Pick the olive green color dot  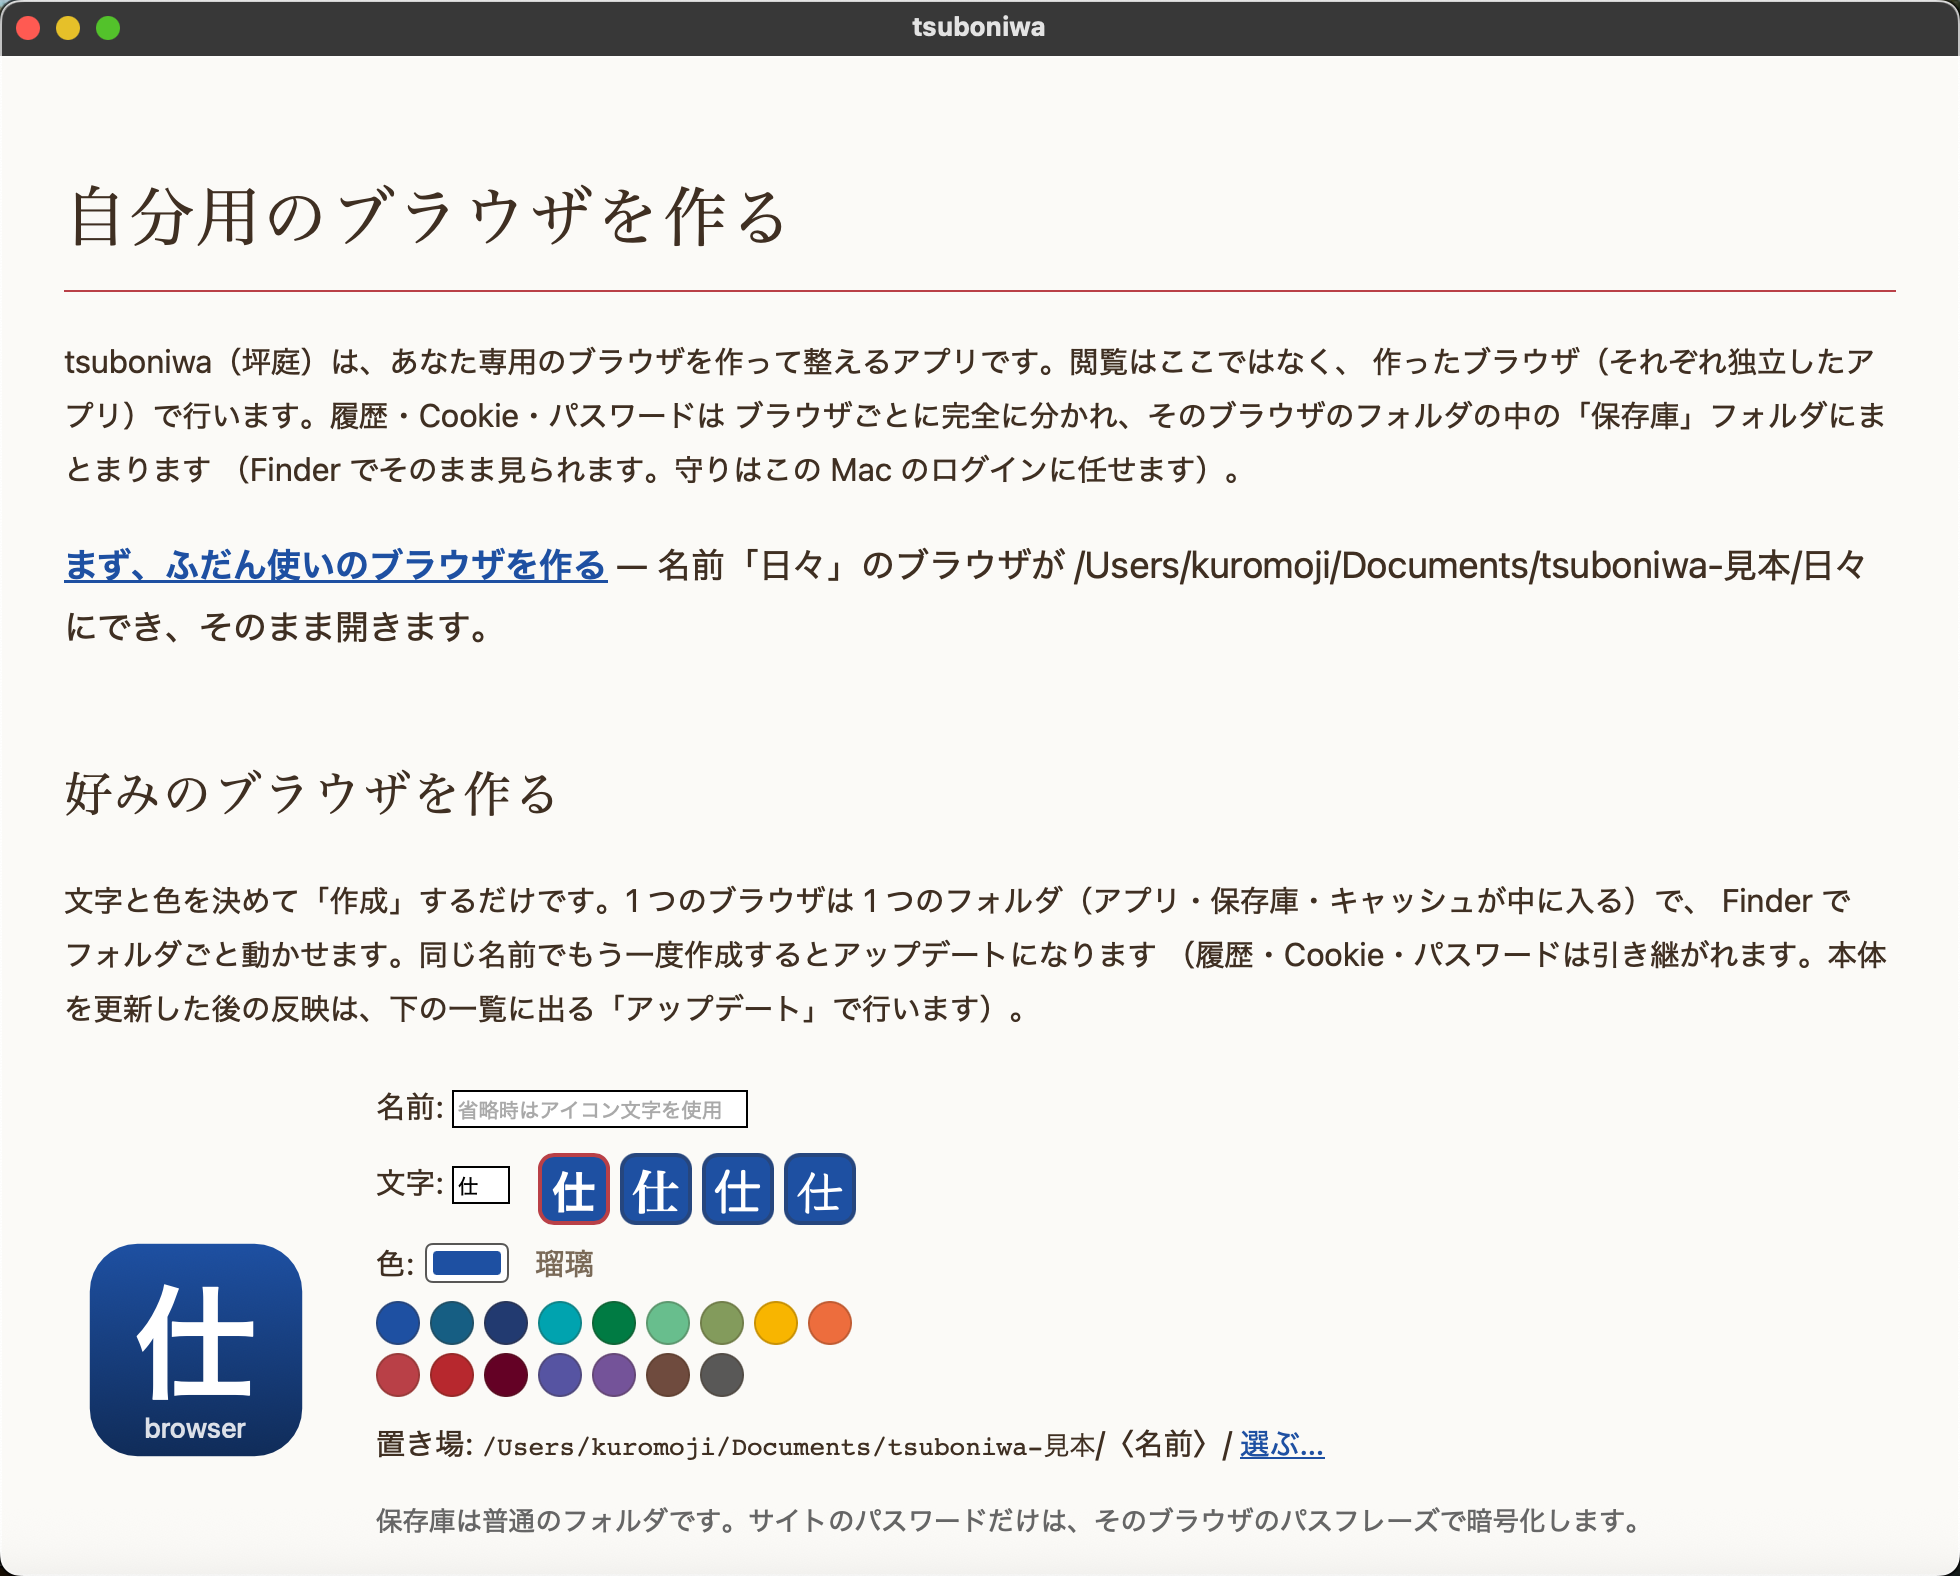tap(722, 1323)
